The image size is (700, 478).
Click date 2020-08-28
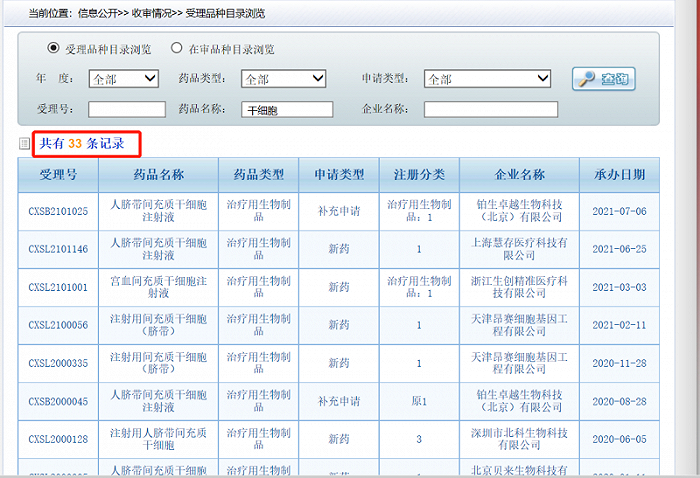(620, 401)
